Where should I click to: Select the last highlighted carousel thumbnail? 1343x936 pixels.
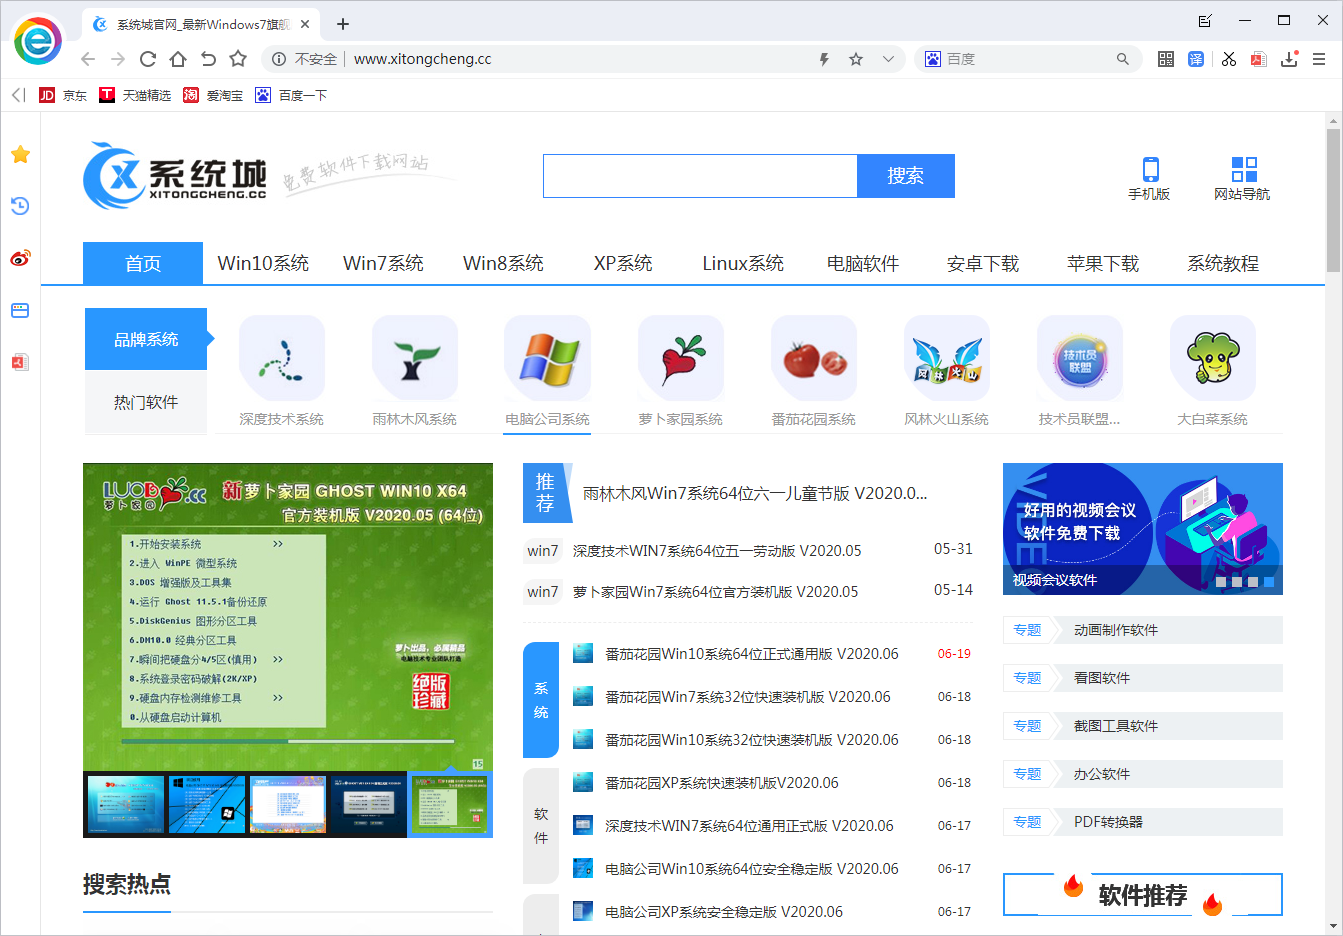coord(452,804)
